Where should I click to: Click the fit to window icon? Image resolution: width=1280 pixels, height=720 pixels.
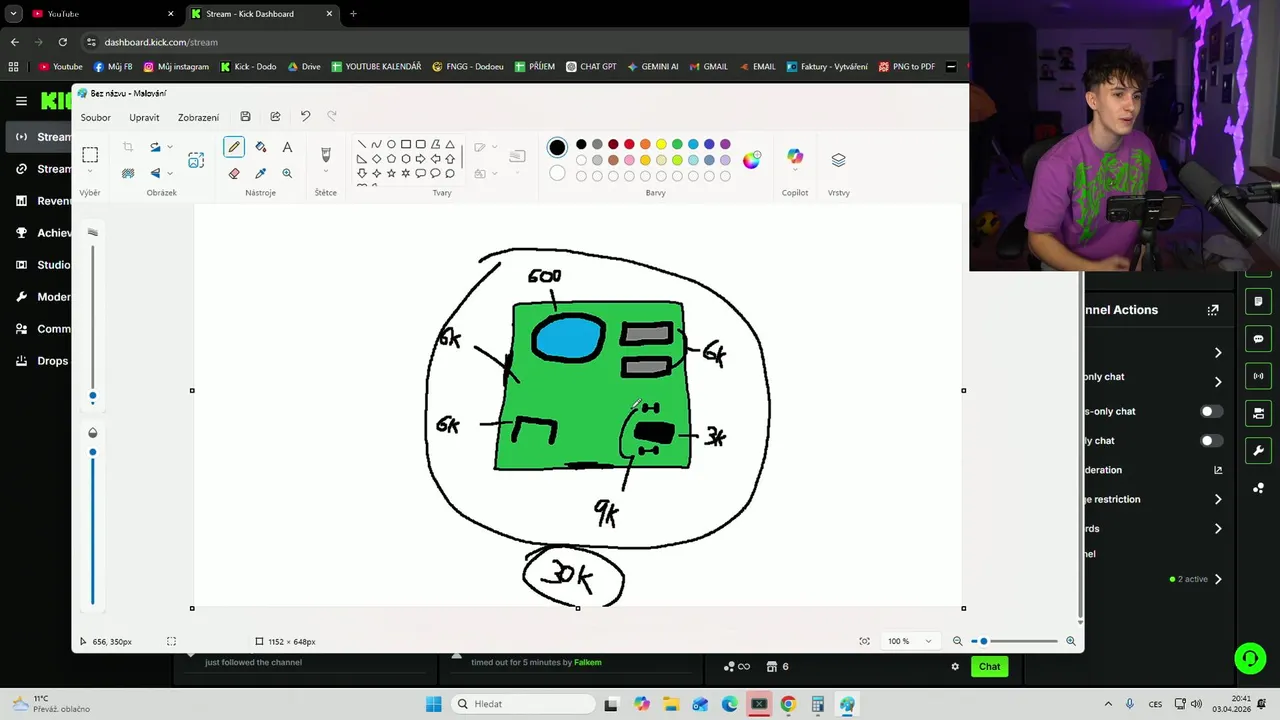pos(864,641)
